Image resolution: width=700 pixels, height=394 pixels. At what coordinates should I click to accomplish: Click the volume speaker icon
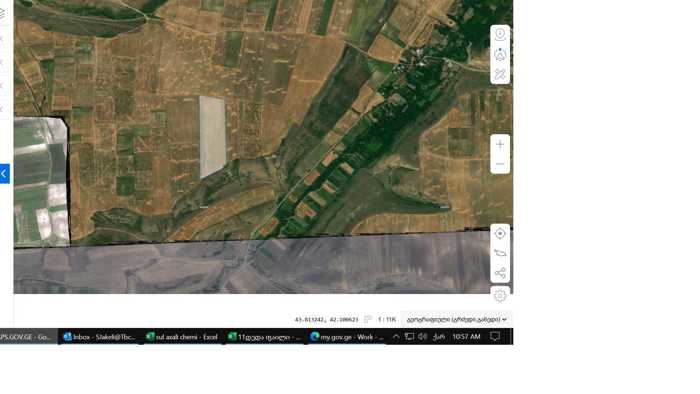click(x=423, y=337)
